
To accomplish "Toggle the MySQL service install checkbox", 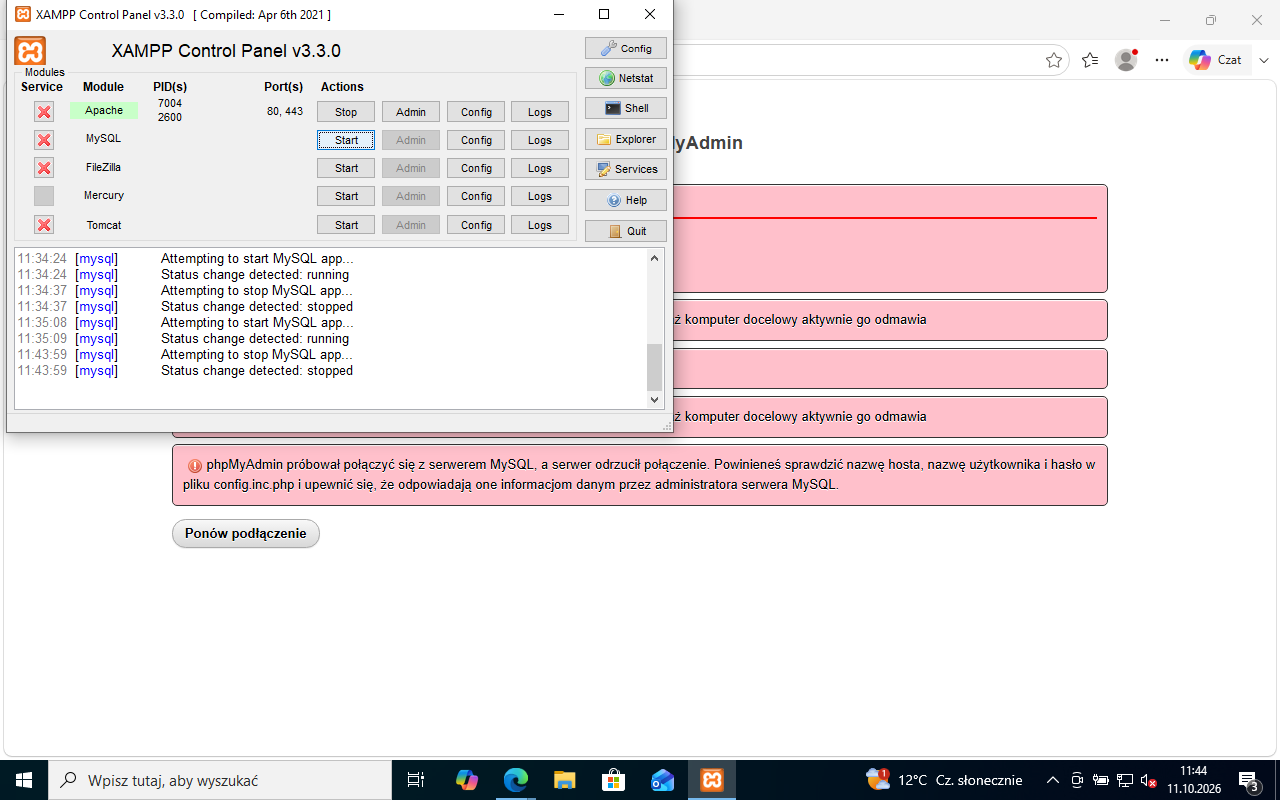I will [44, 140].
